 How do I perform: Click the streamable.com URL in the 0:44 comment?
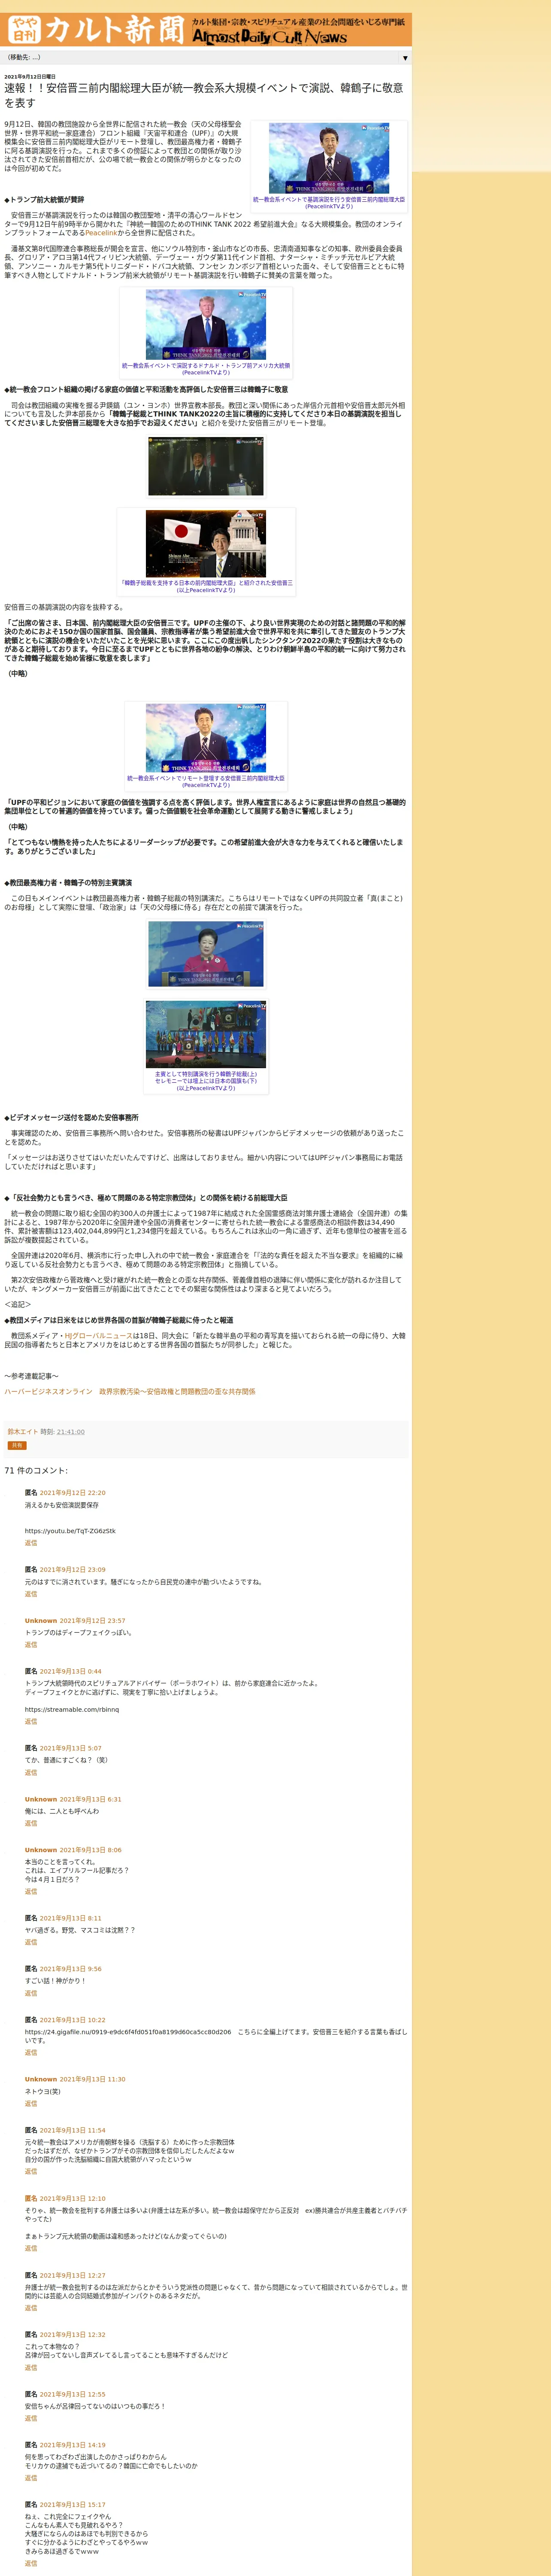coord(72,1710)
